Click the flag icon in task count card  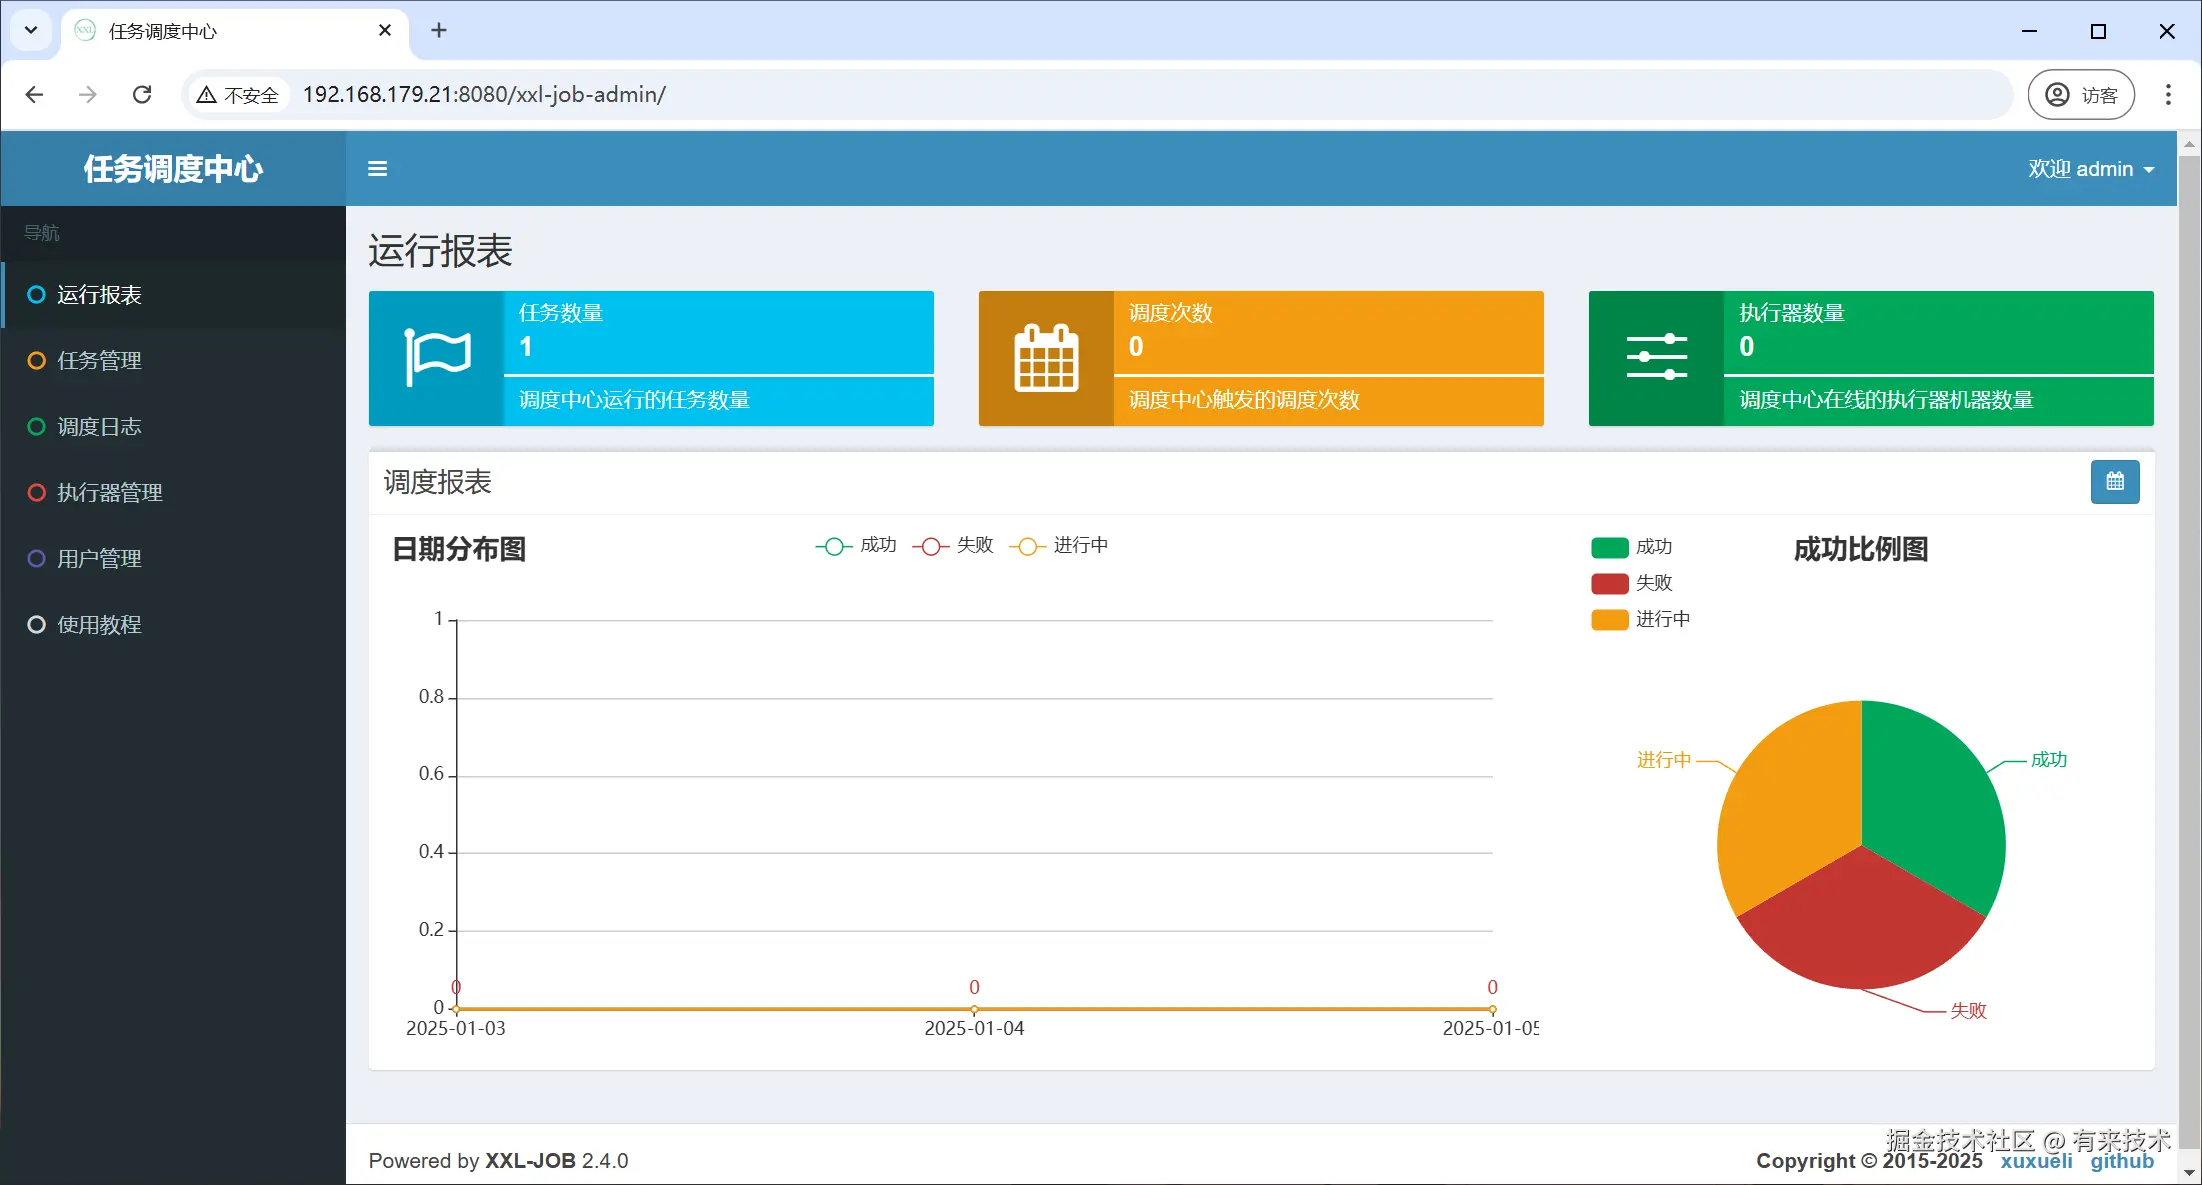coord(437,357)
